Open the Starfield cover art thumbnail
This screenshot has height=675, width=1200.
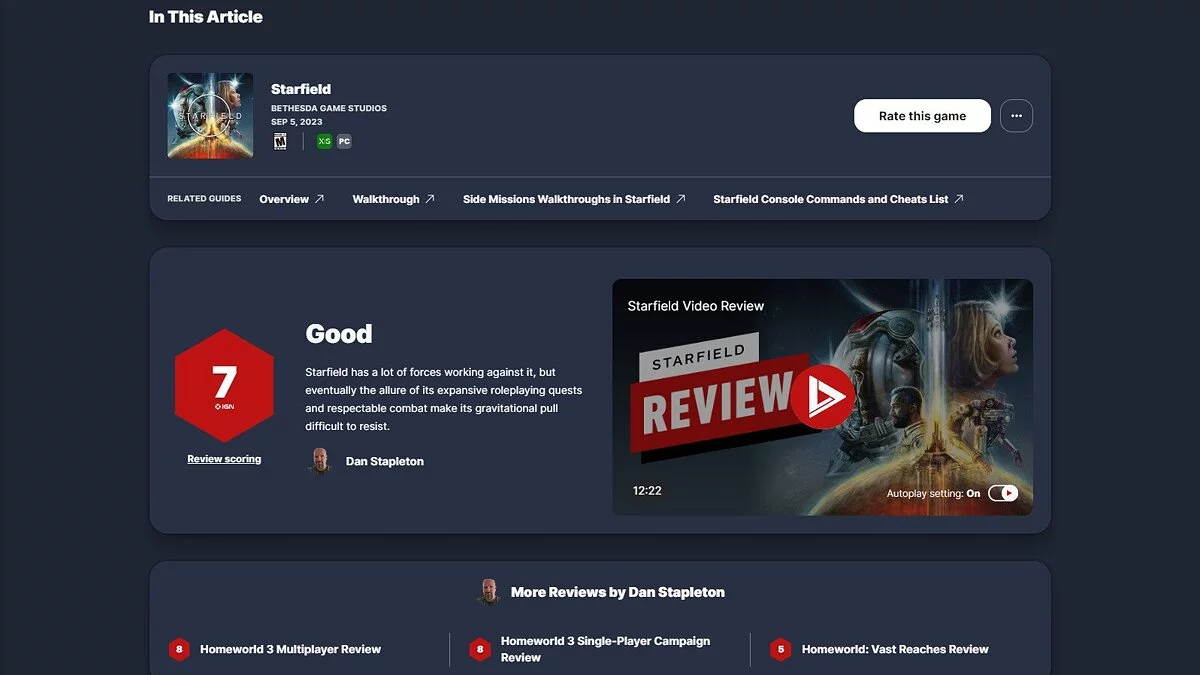pyautogui.click(x=210, y=115)
